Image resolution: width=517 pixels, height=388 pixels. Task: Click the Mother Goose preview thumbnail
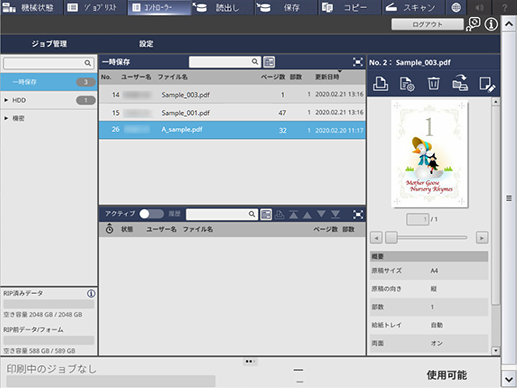pos(429,154)
